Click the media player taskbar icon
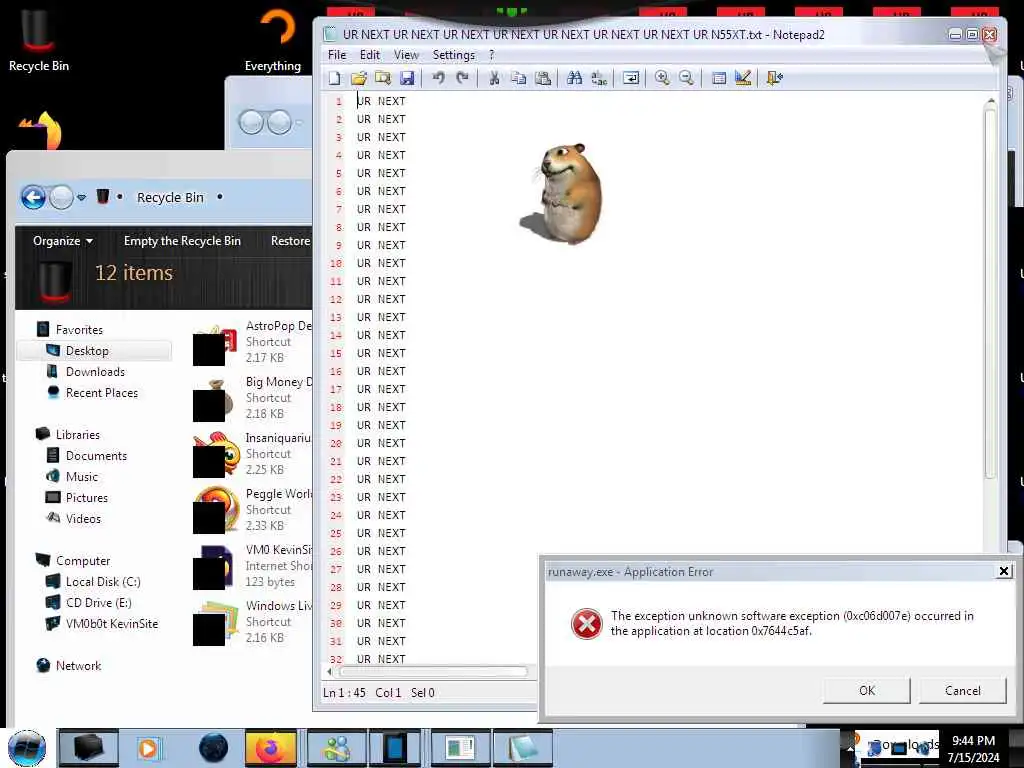Image resolution: width=1024 pixels, height=768 pixels. 148,748
